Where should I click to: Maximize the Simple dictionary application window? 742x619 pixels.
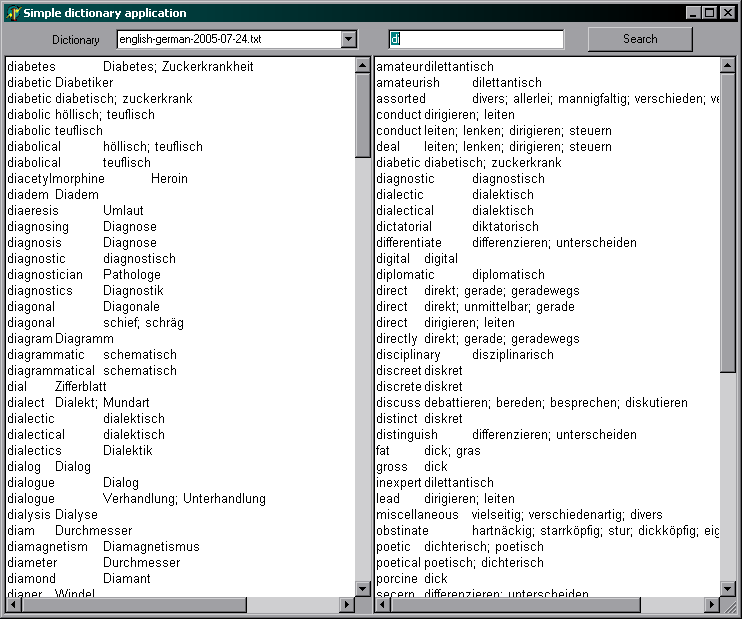(x=709, y=13)
